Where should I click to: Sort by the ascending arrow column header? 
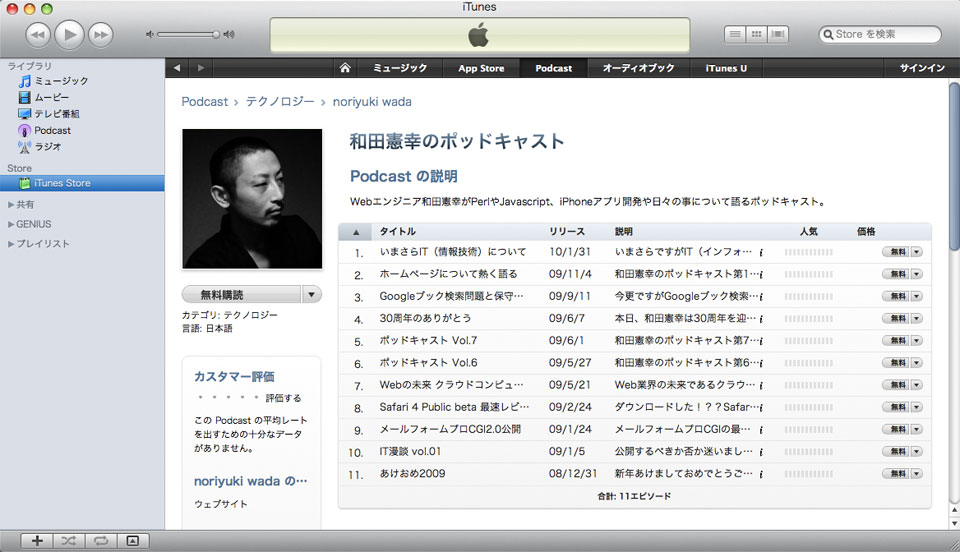point(356,232)
